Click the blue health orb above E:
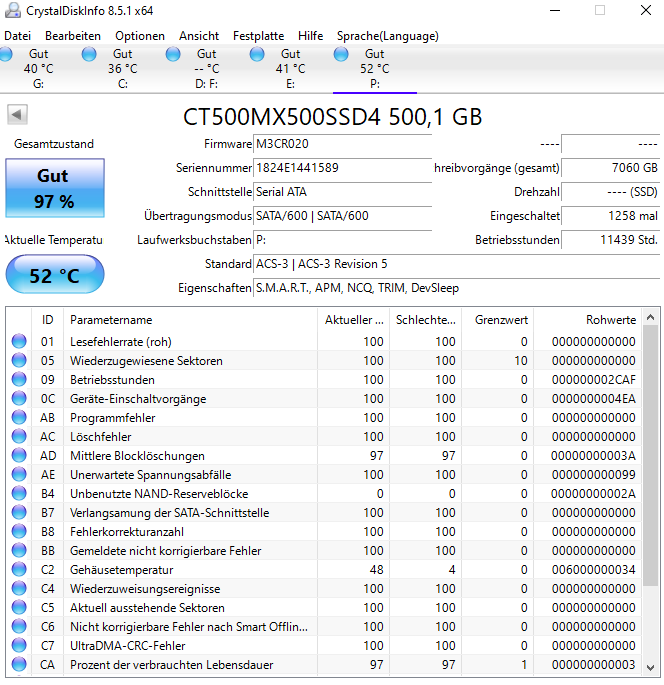Image resolution: width=664 pixels, height=685 pixels. [257, 54]
